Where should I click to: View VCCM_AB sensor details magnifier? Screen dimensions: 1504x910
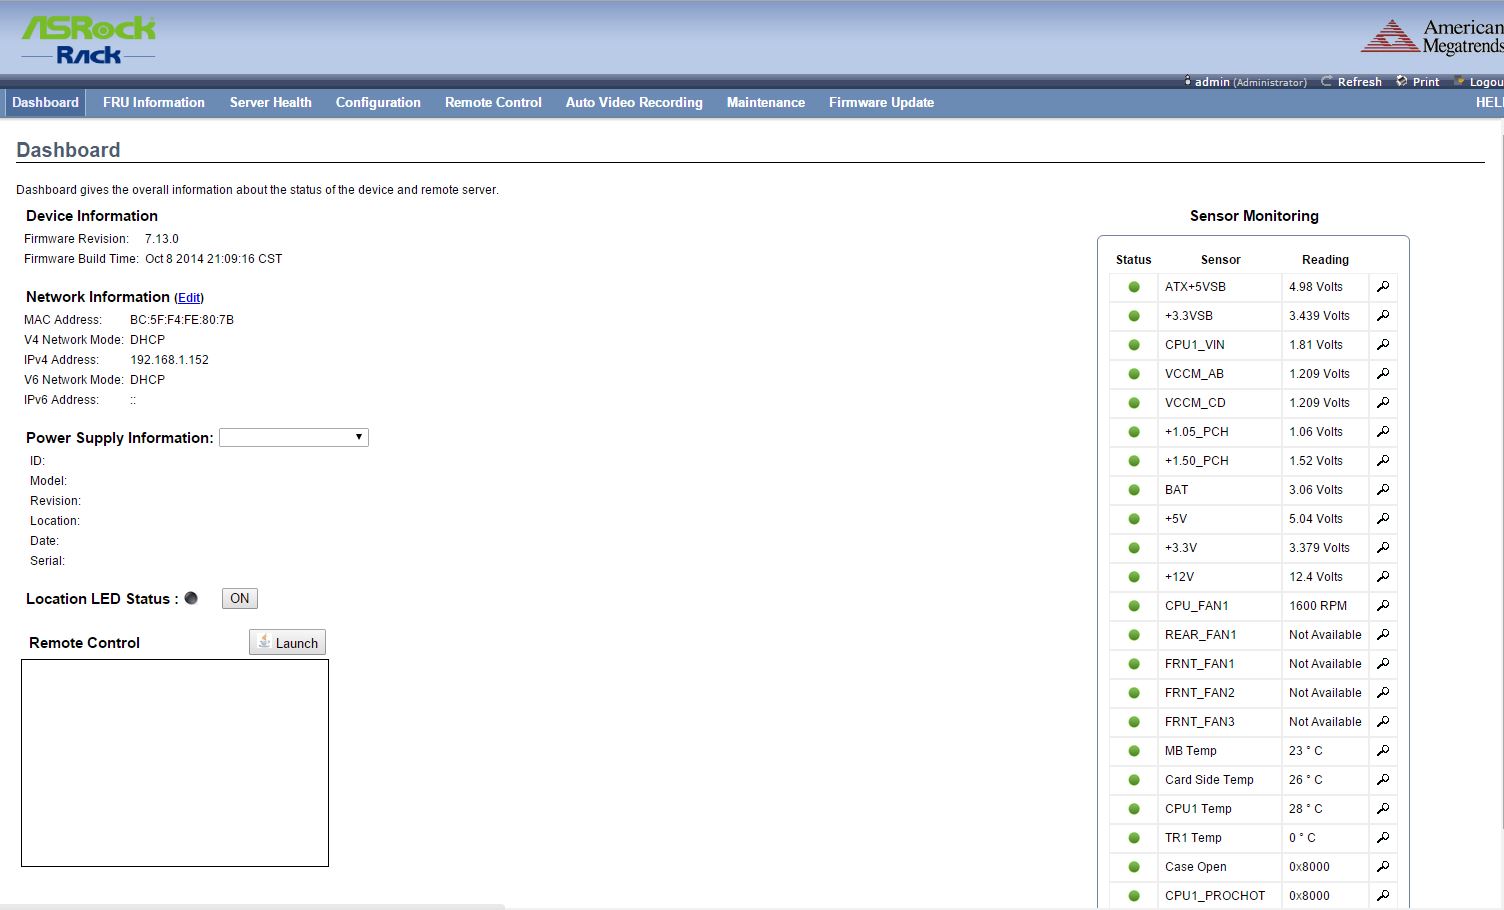pyautogui.click(x=1383, y=374)
